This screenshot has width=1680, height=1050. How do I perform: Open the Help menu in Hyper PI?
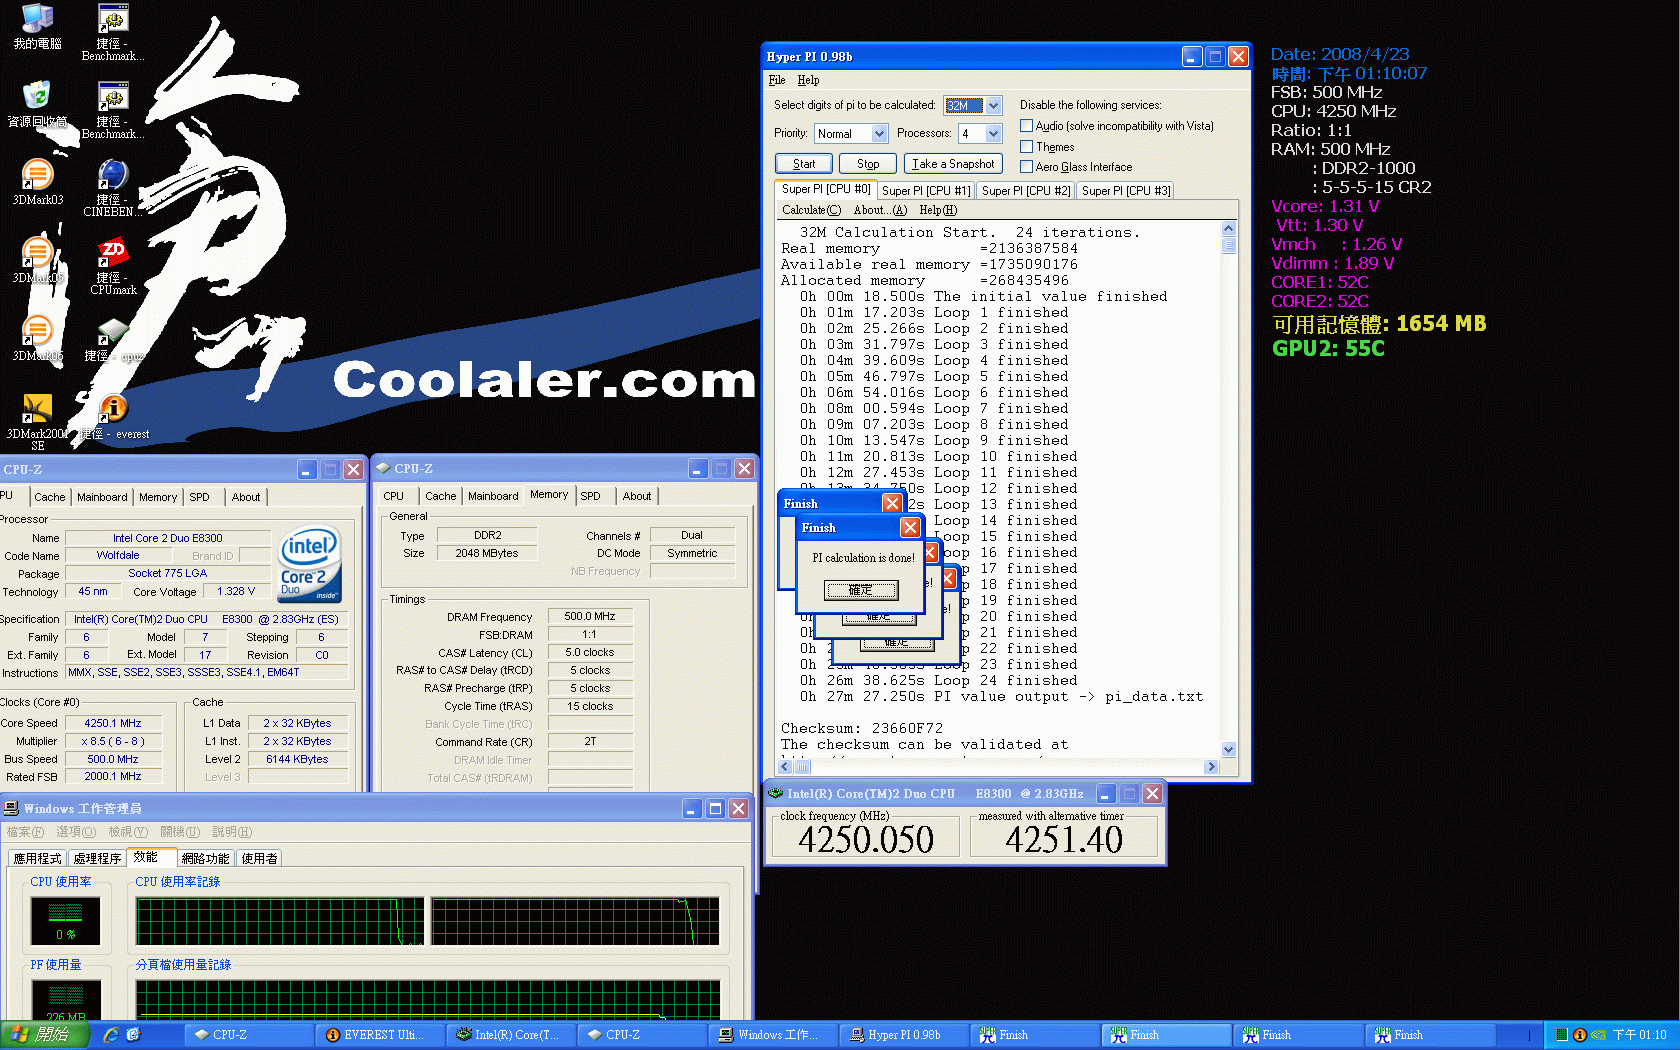coord(808,80)
